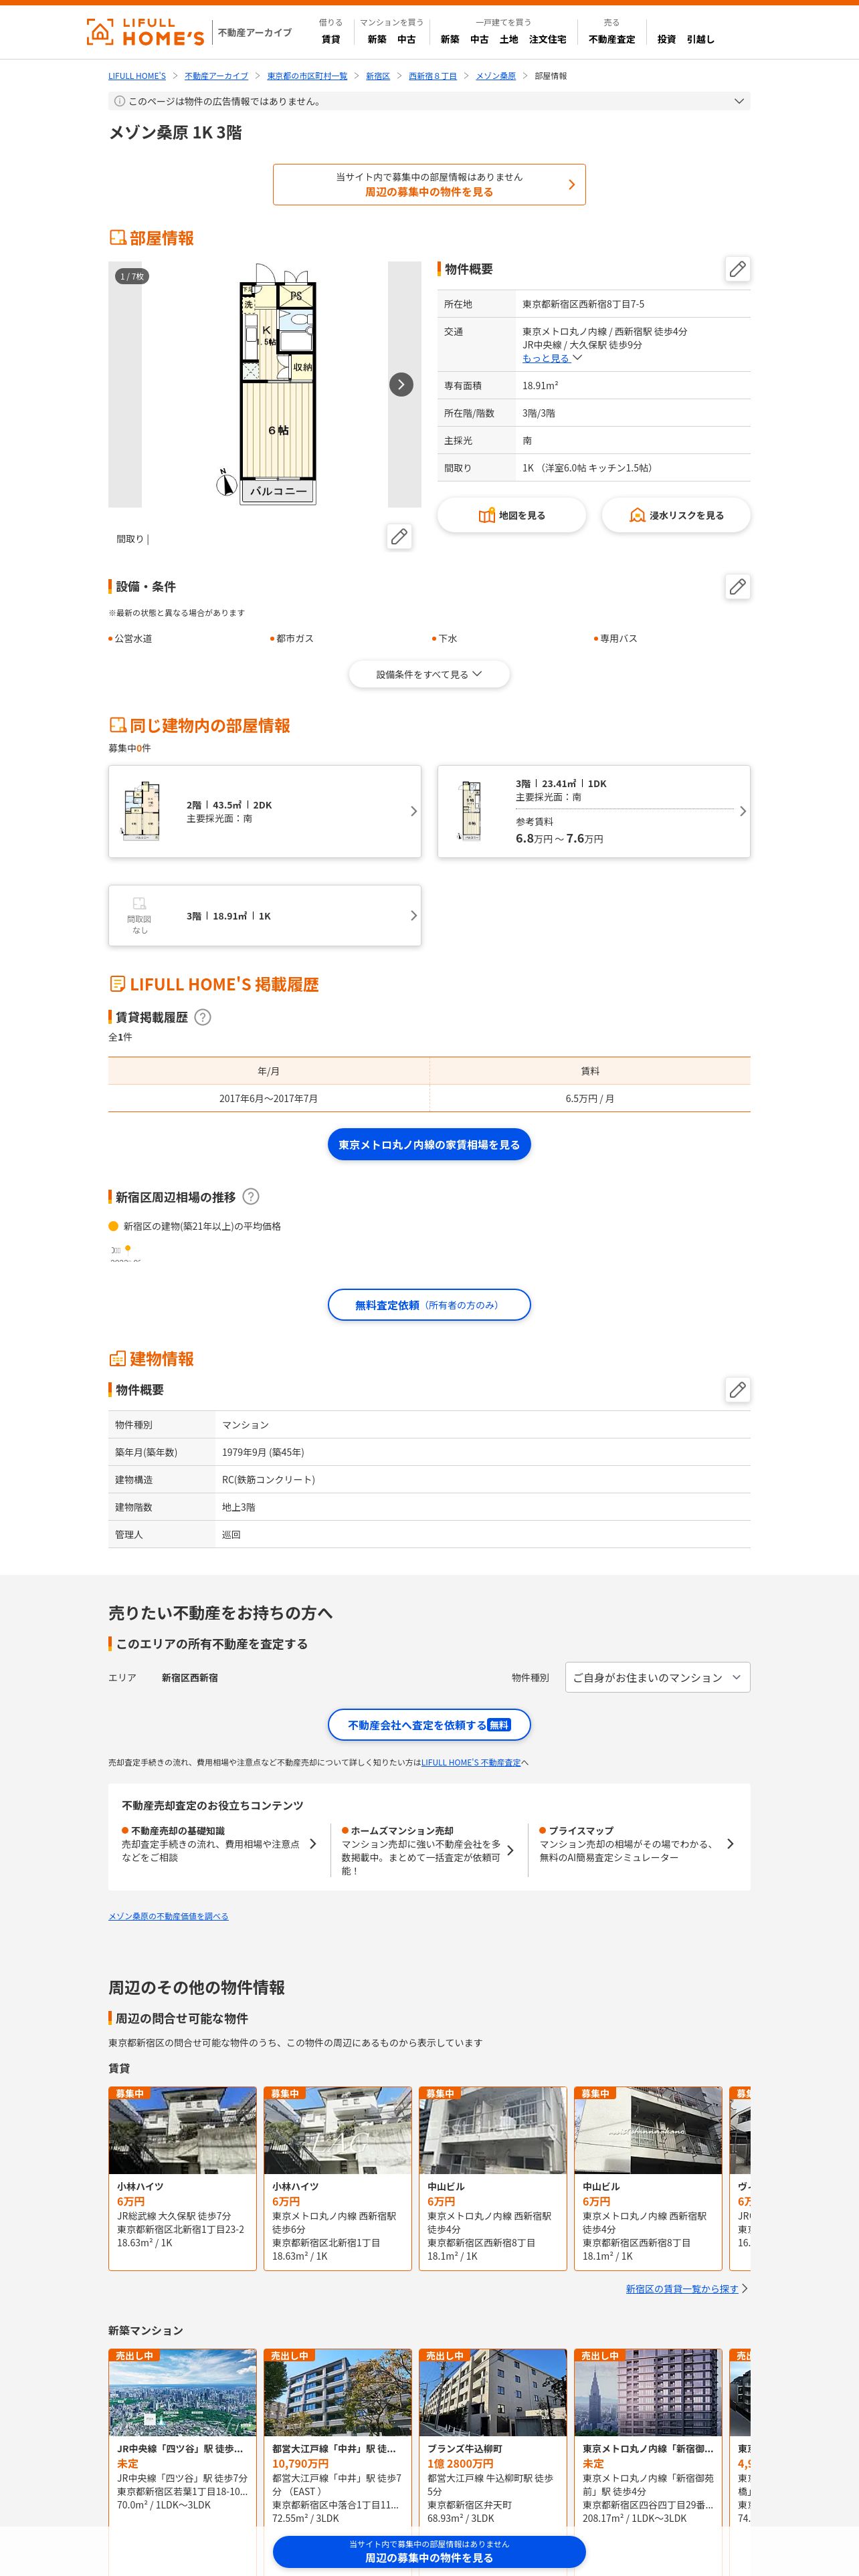Click the edit pencil icon beside 物件概要 at top

coord(737,269)
